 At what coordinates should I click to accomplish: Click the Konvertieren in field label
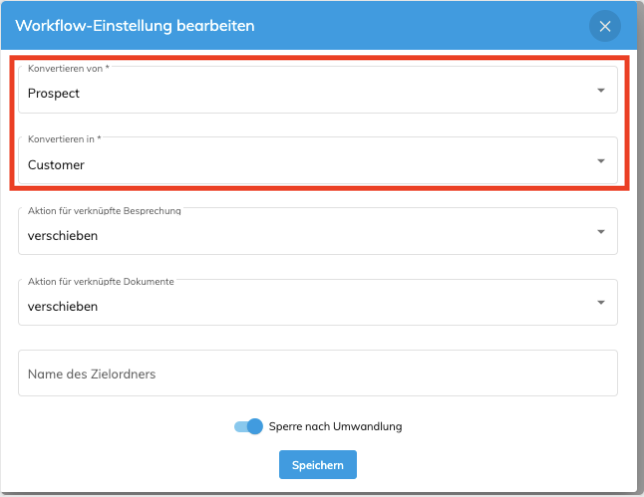(64, 139)
